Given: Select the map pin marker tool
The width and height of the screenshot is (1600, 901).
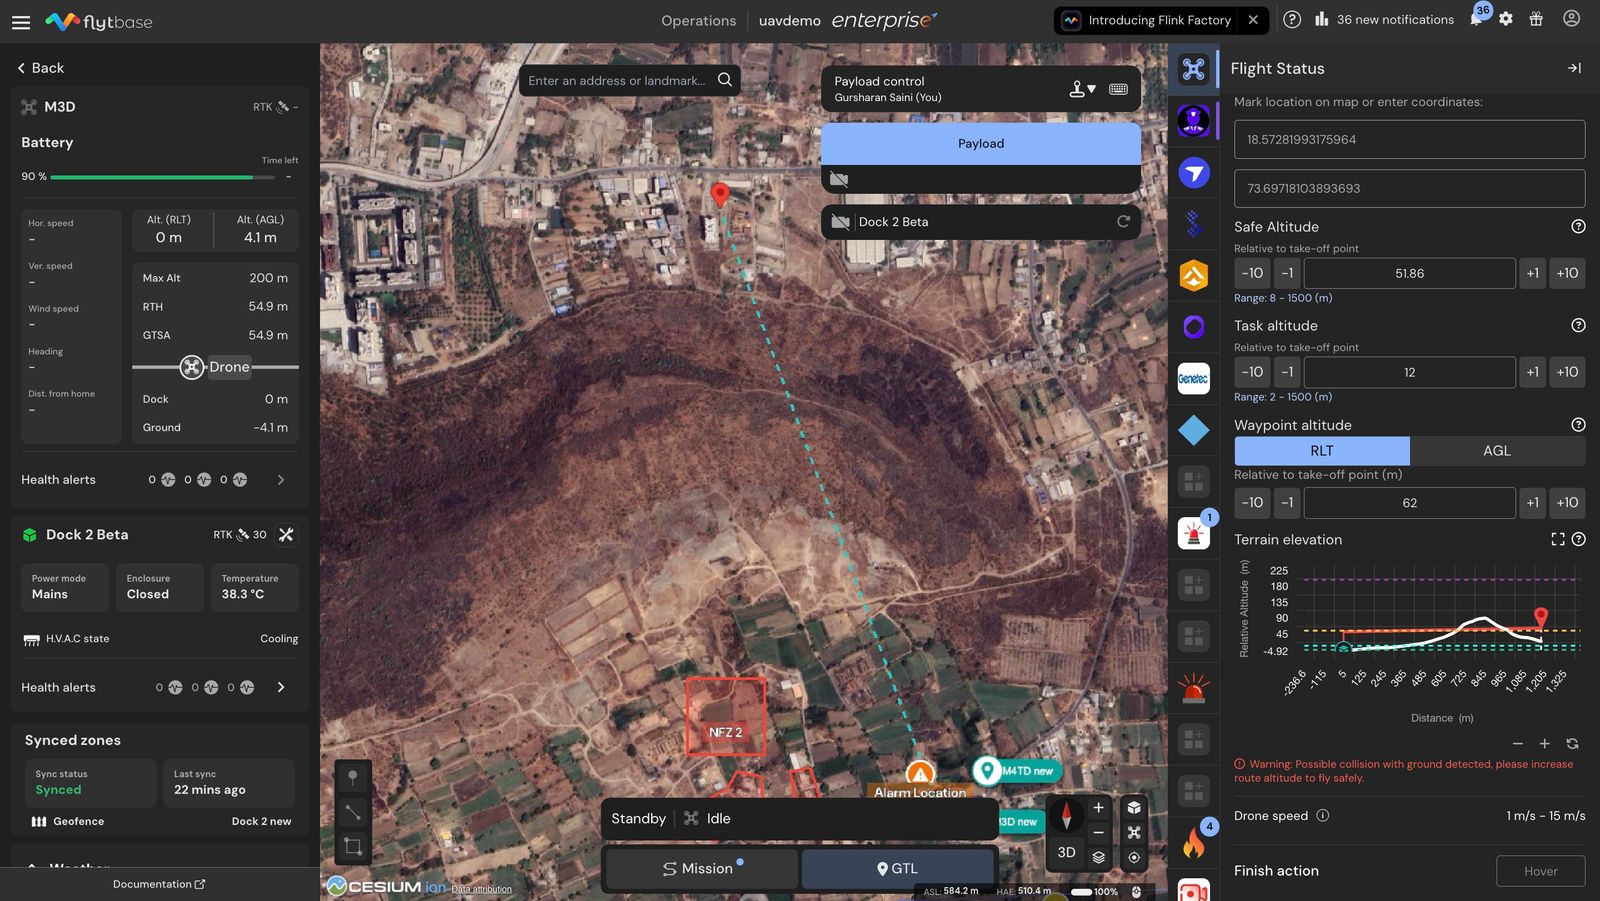Looking at the screenshot, I should pyautogui.click(x=352, y=778).
